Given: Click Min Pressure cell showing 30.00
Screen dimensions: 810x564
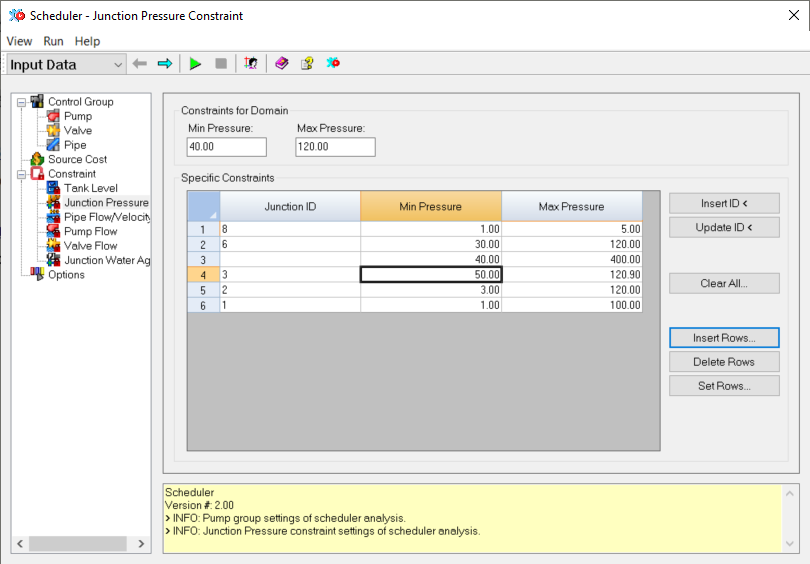Looking at the screenshot, I should point(430,244).
